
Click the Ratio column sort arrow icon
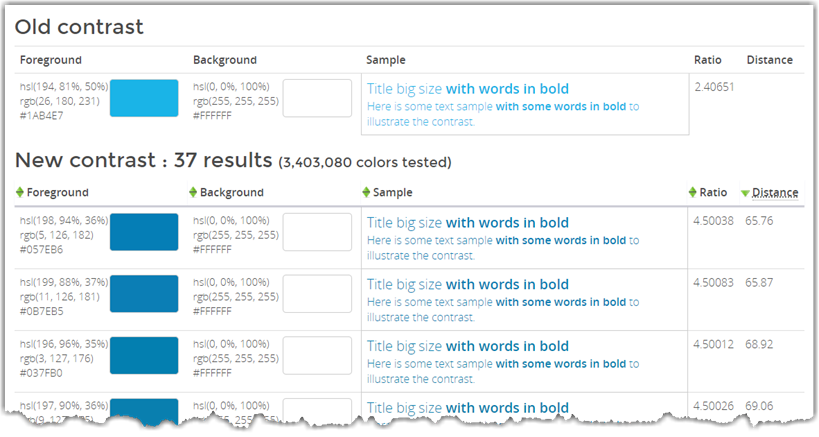click(693, 192)
